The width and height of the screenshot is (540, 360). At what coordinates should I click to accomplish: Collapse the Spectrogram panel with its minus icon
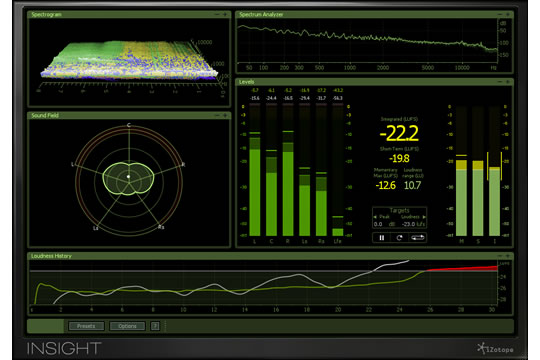217,14
